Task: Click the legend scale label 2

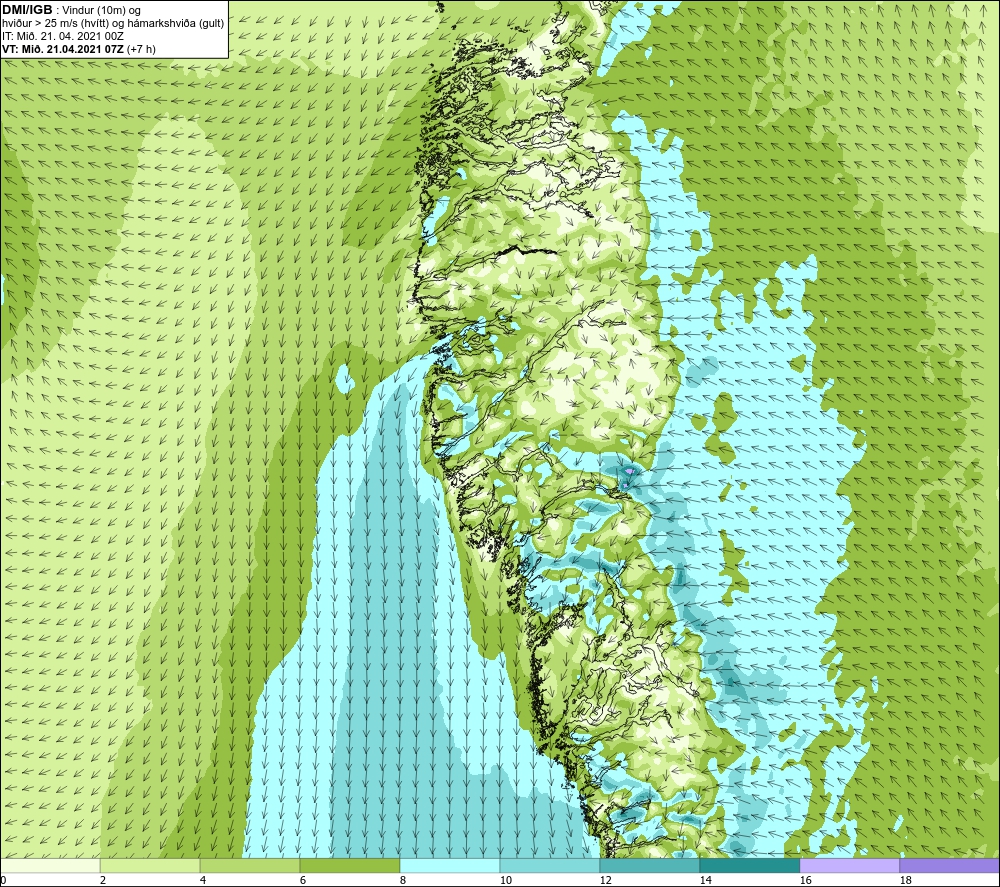Action: pos(103,881)
